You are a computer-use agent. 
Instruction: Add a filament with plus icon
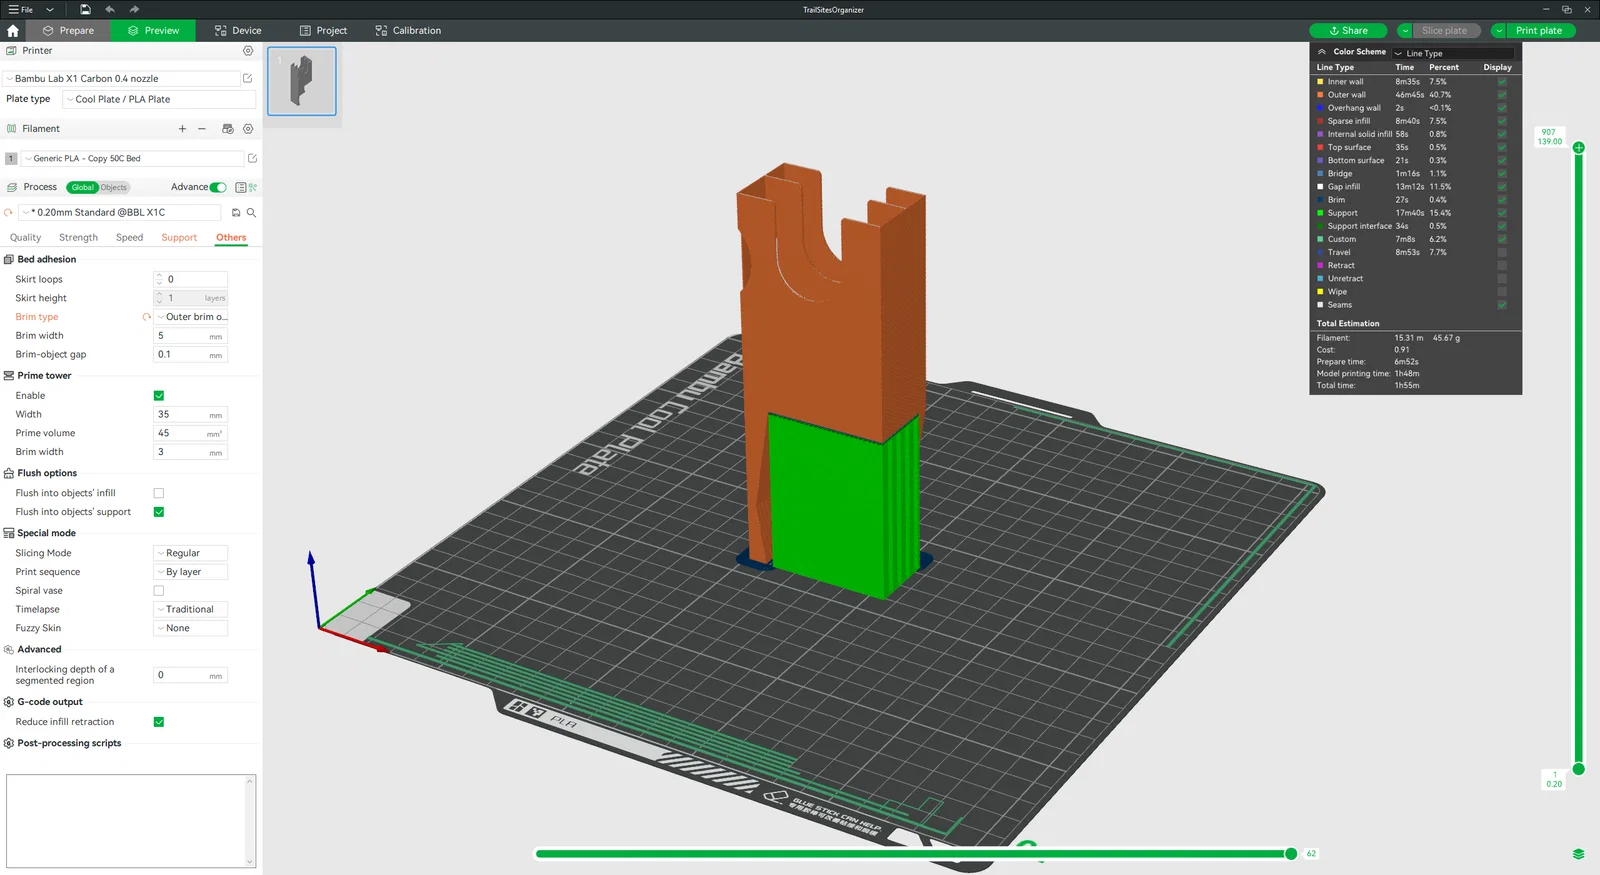click(182, 129)
